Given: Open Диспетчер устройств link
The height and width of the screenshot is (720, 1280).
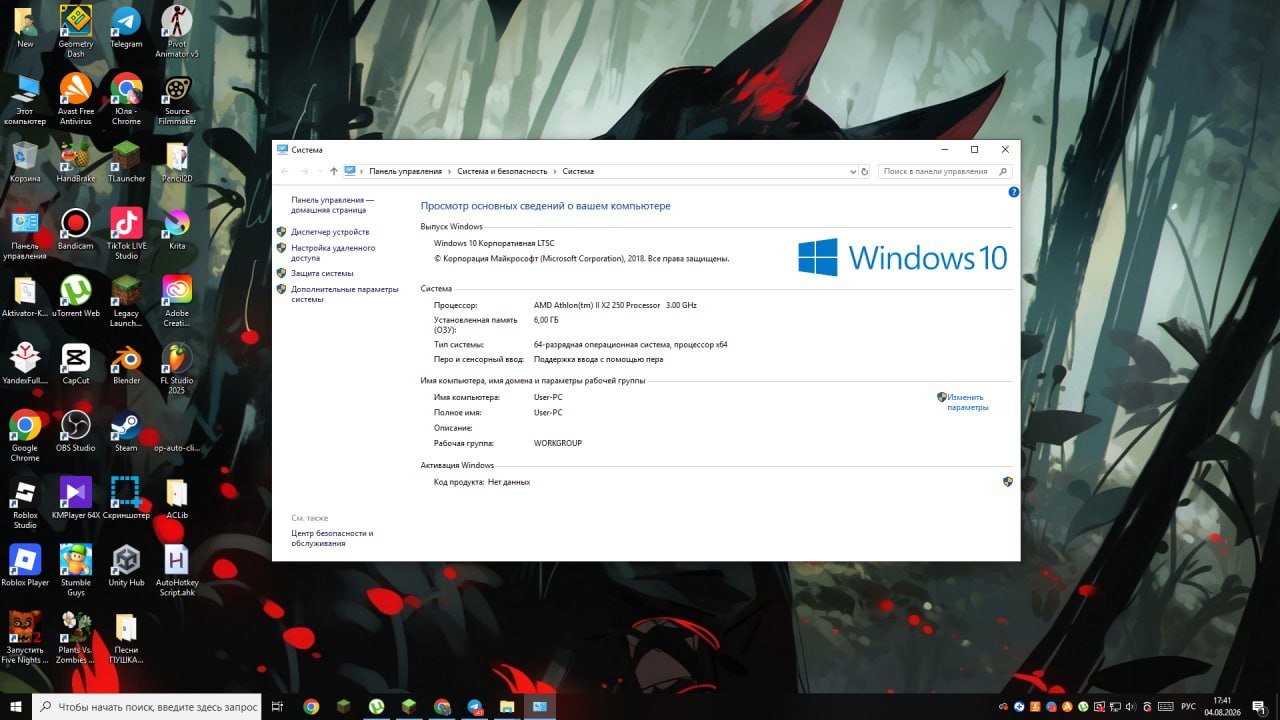Looking at the screenshot, I should (330, 232).
